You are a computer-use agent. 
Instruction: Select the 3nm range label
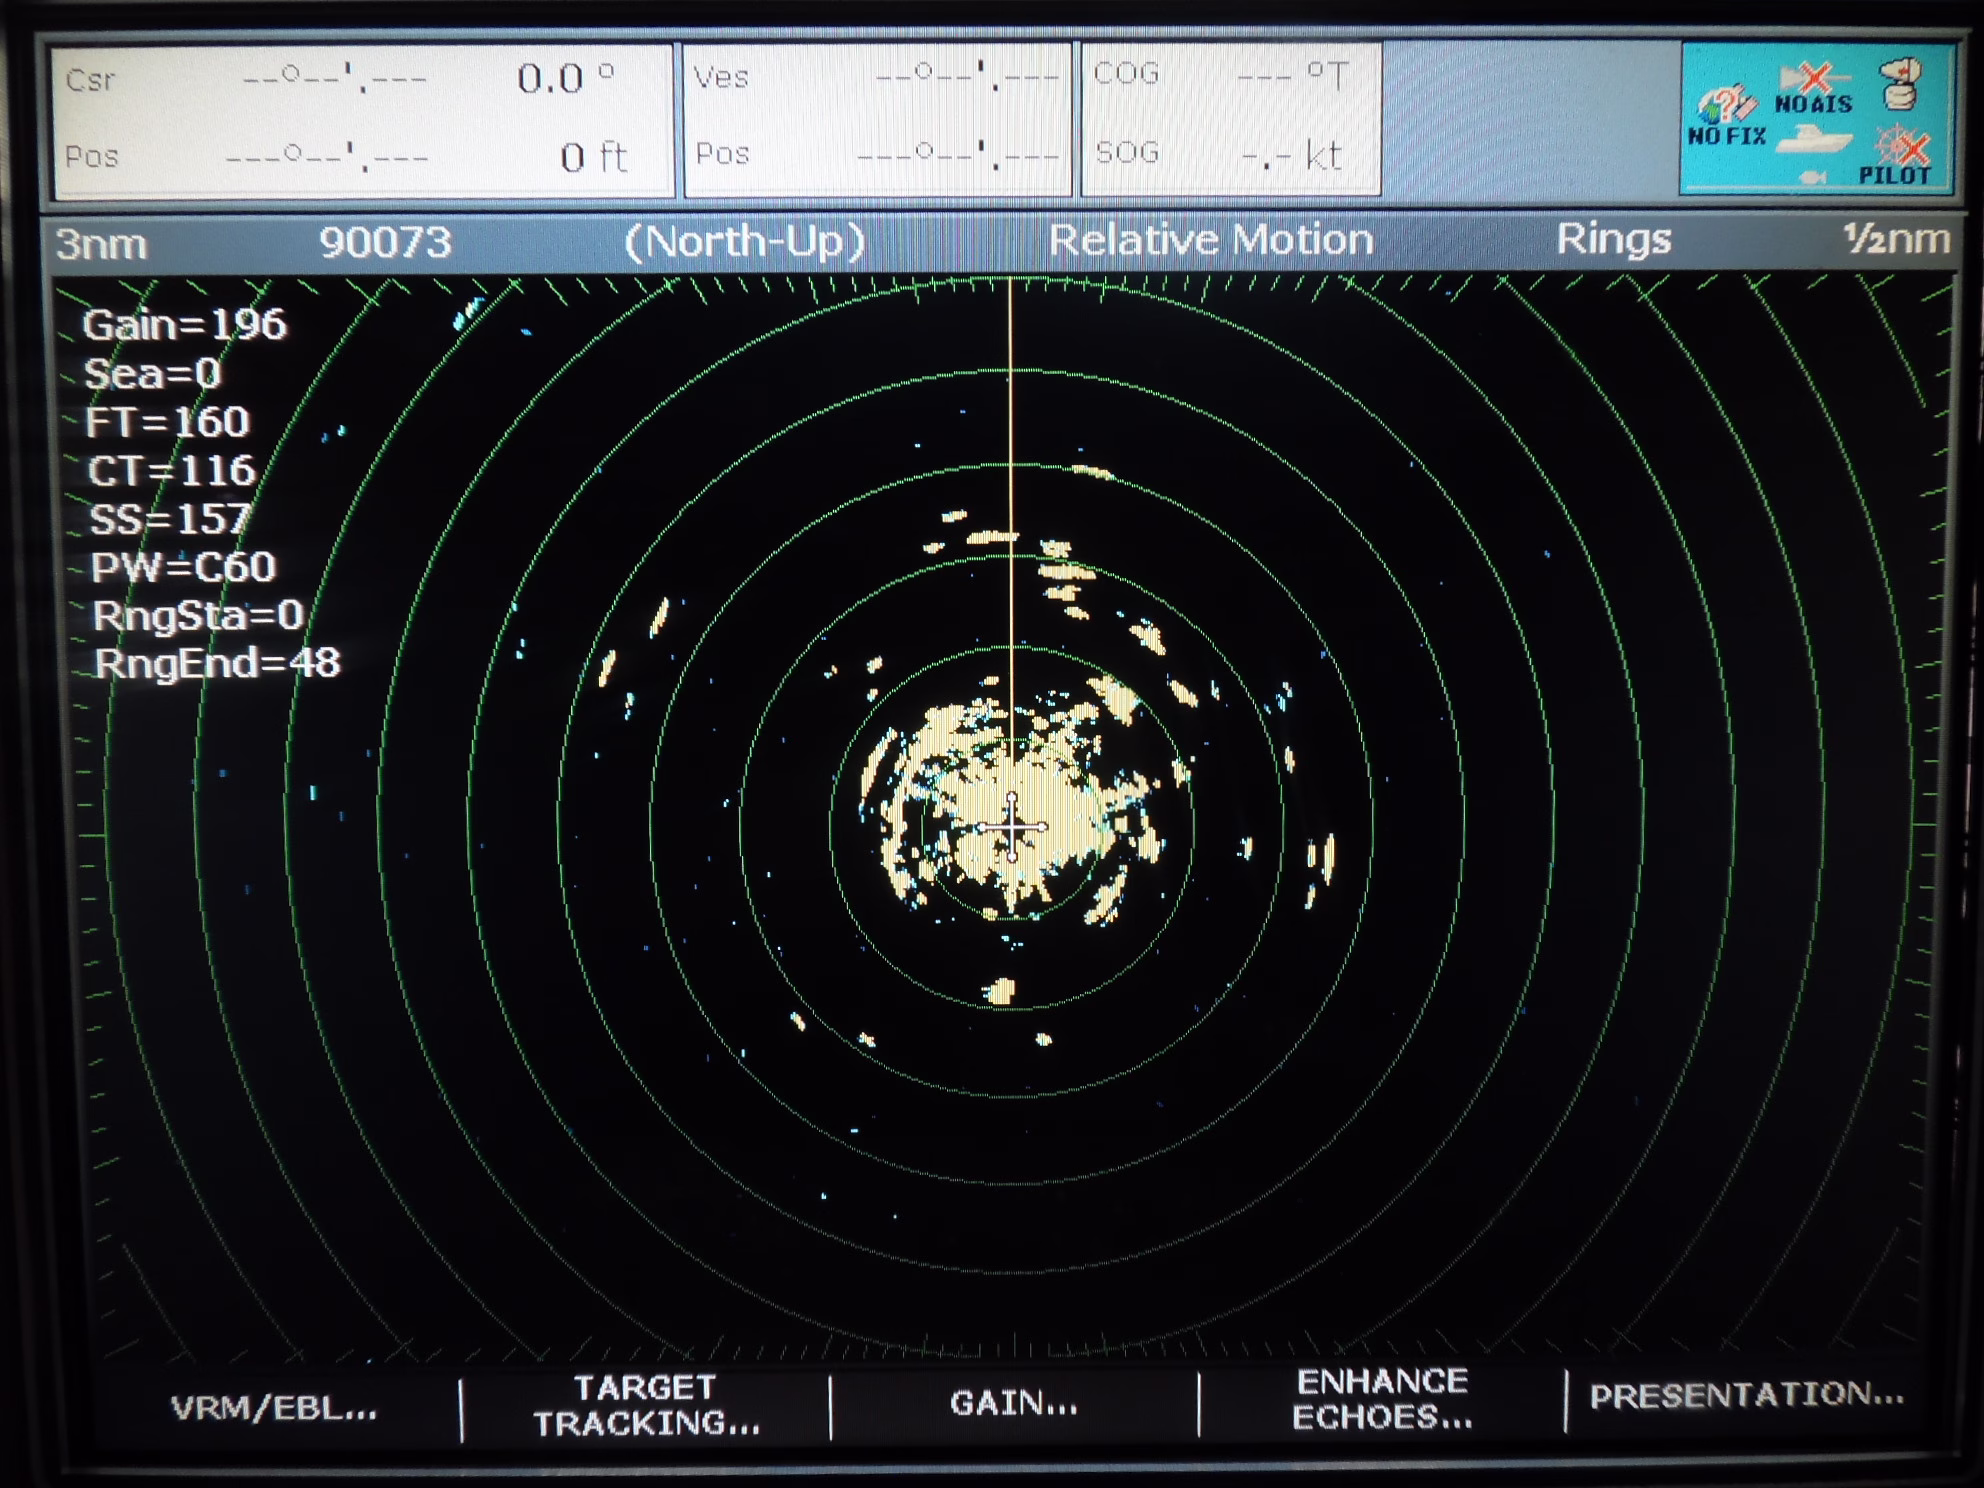pyautogui.click(x=100, y=244)
